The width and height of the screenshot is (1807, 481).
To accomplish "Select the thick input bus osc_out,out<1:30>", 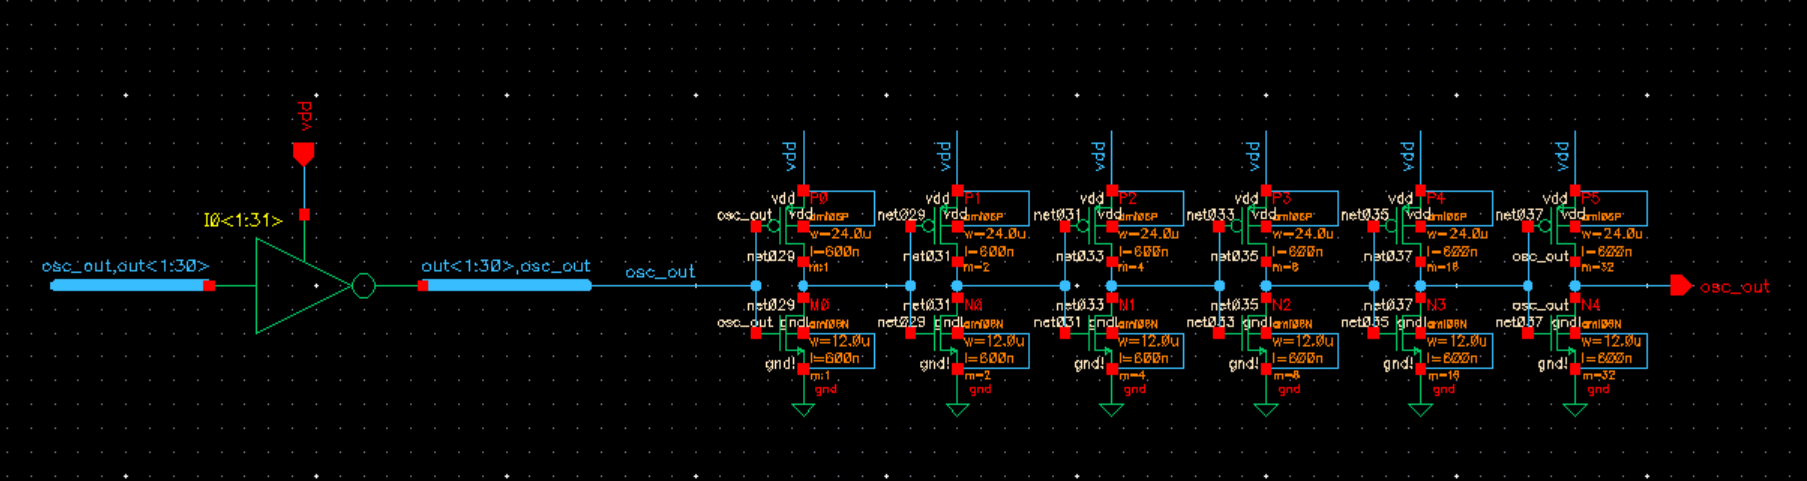I will pyautogui.click(x=129, y=286).
